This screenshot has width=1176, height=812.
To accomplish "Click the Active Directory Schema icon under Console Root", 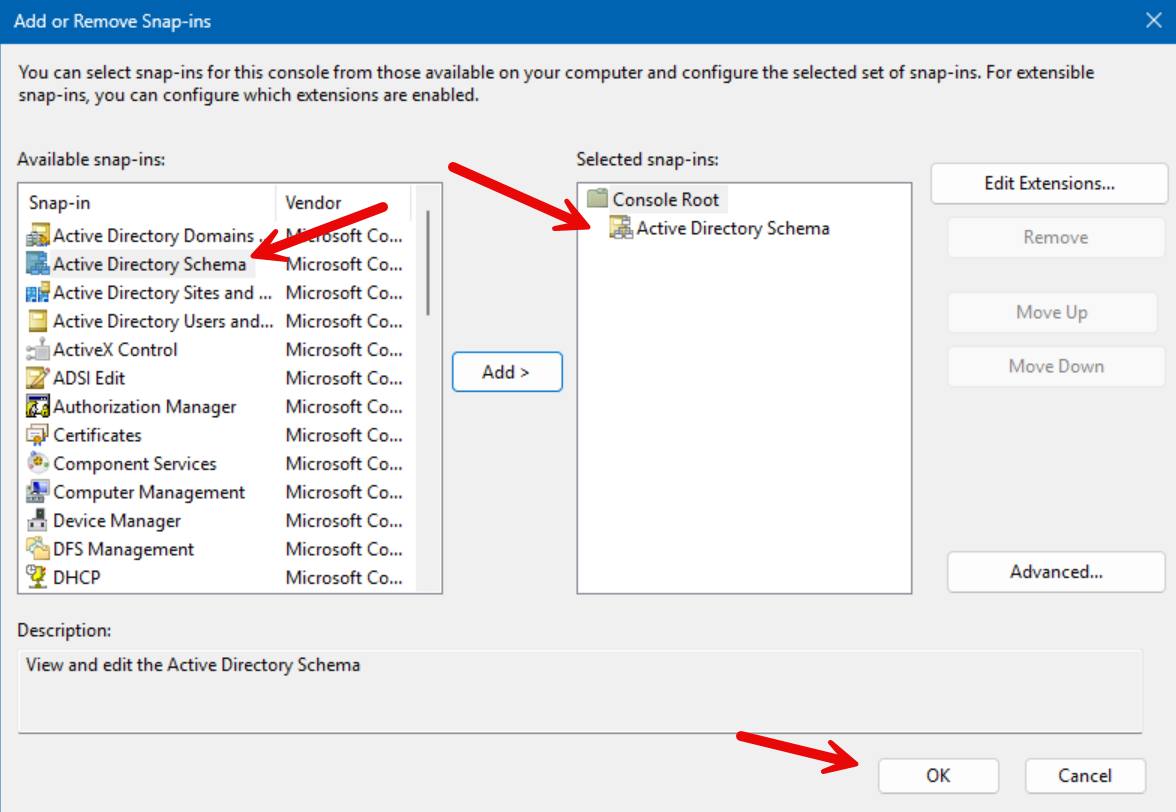I will (x=621, y=227).
